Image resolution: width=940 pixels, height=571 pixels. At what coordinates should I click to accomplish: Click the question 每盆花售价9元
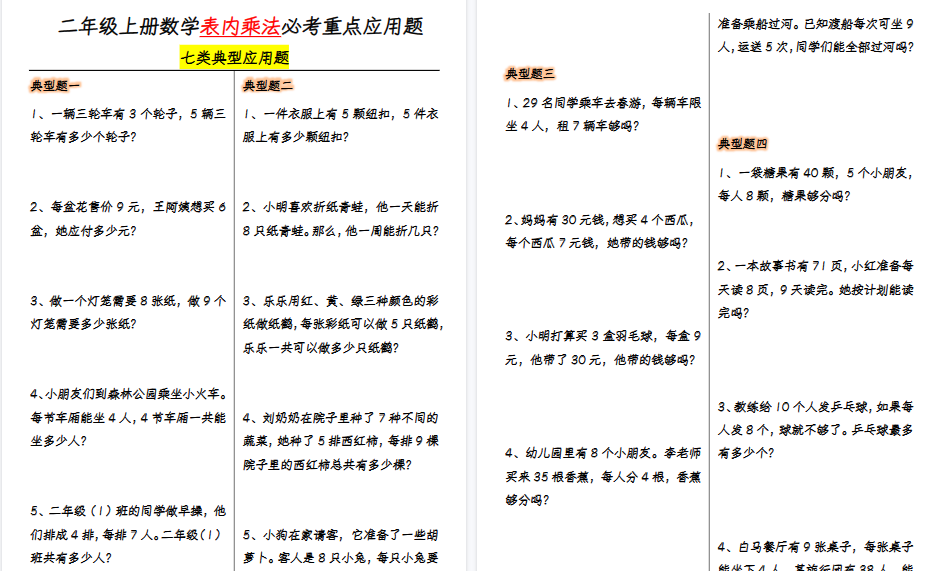pos(128,219)
